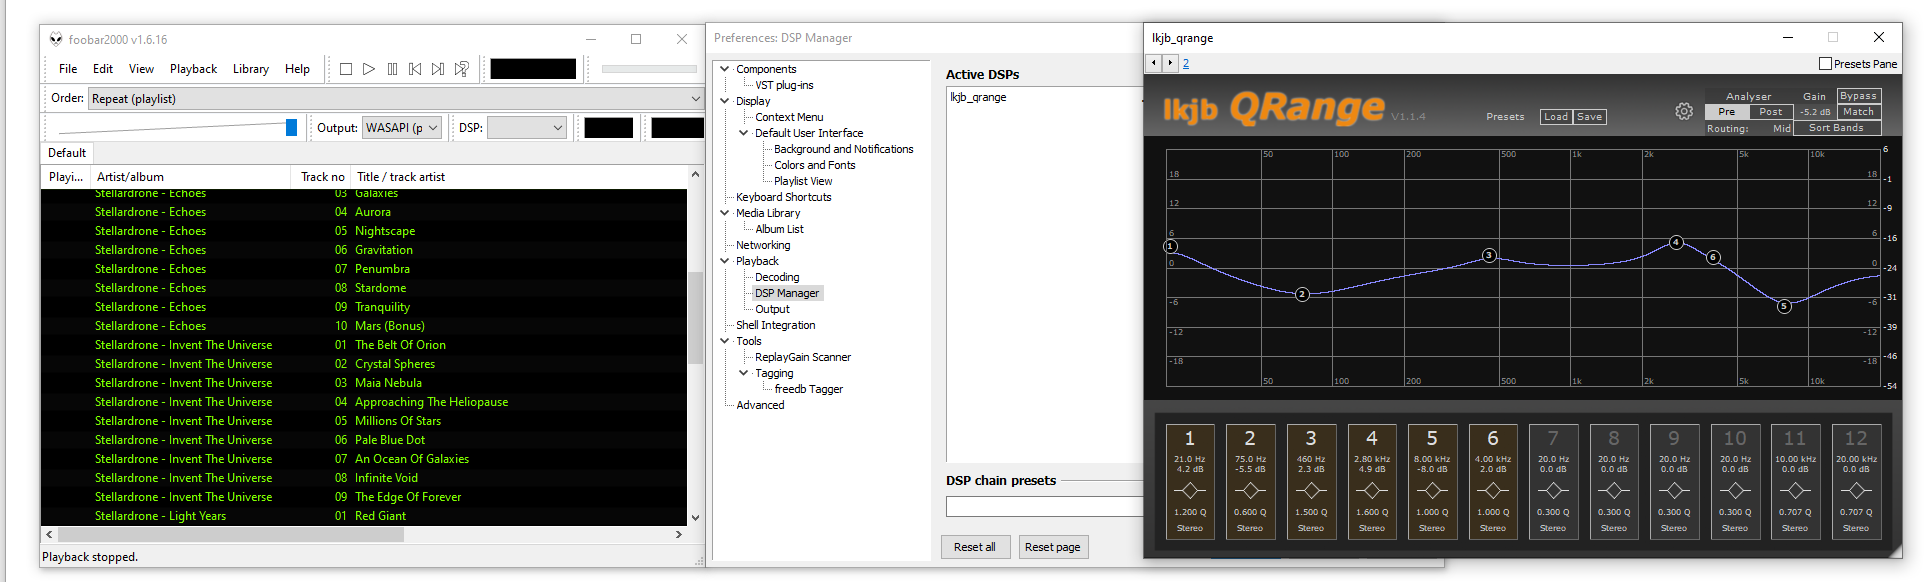Image resolution: width=1932 pixels, height=582 pixels.
Task: Click band 3 filter shape icon
Action: tap(1311, 490)
